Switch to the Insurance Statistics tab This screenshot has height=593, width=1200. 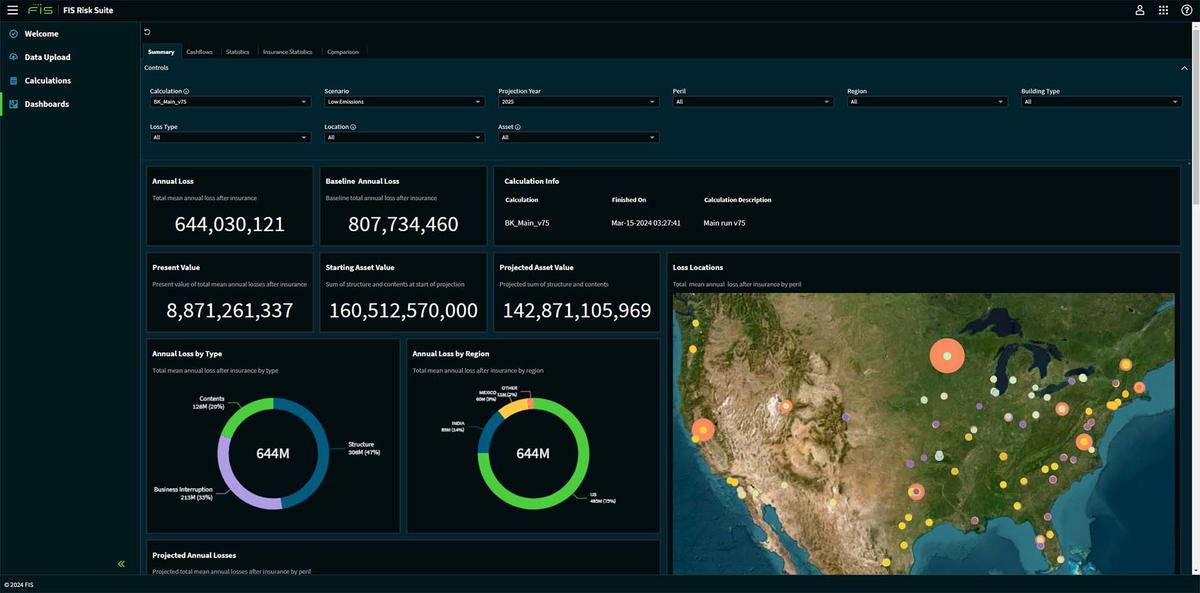(287, 52)
